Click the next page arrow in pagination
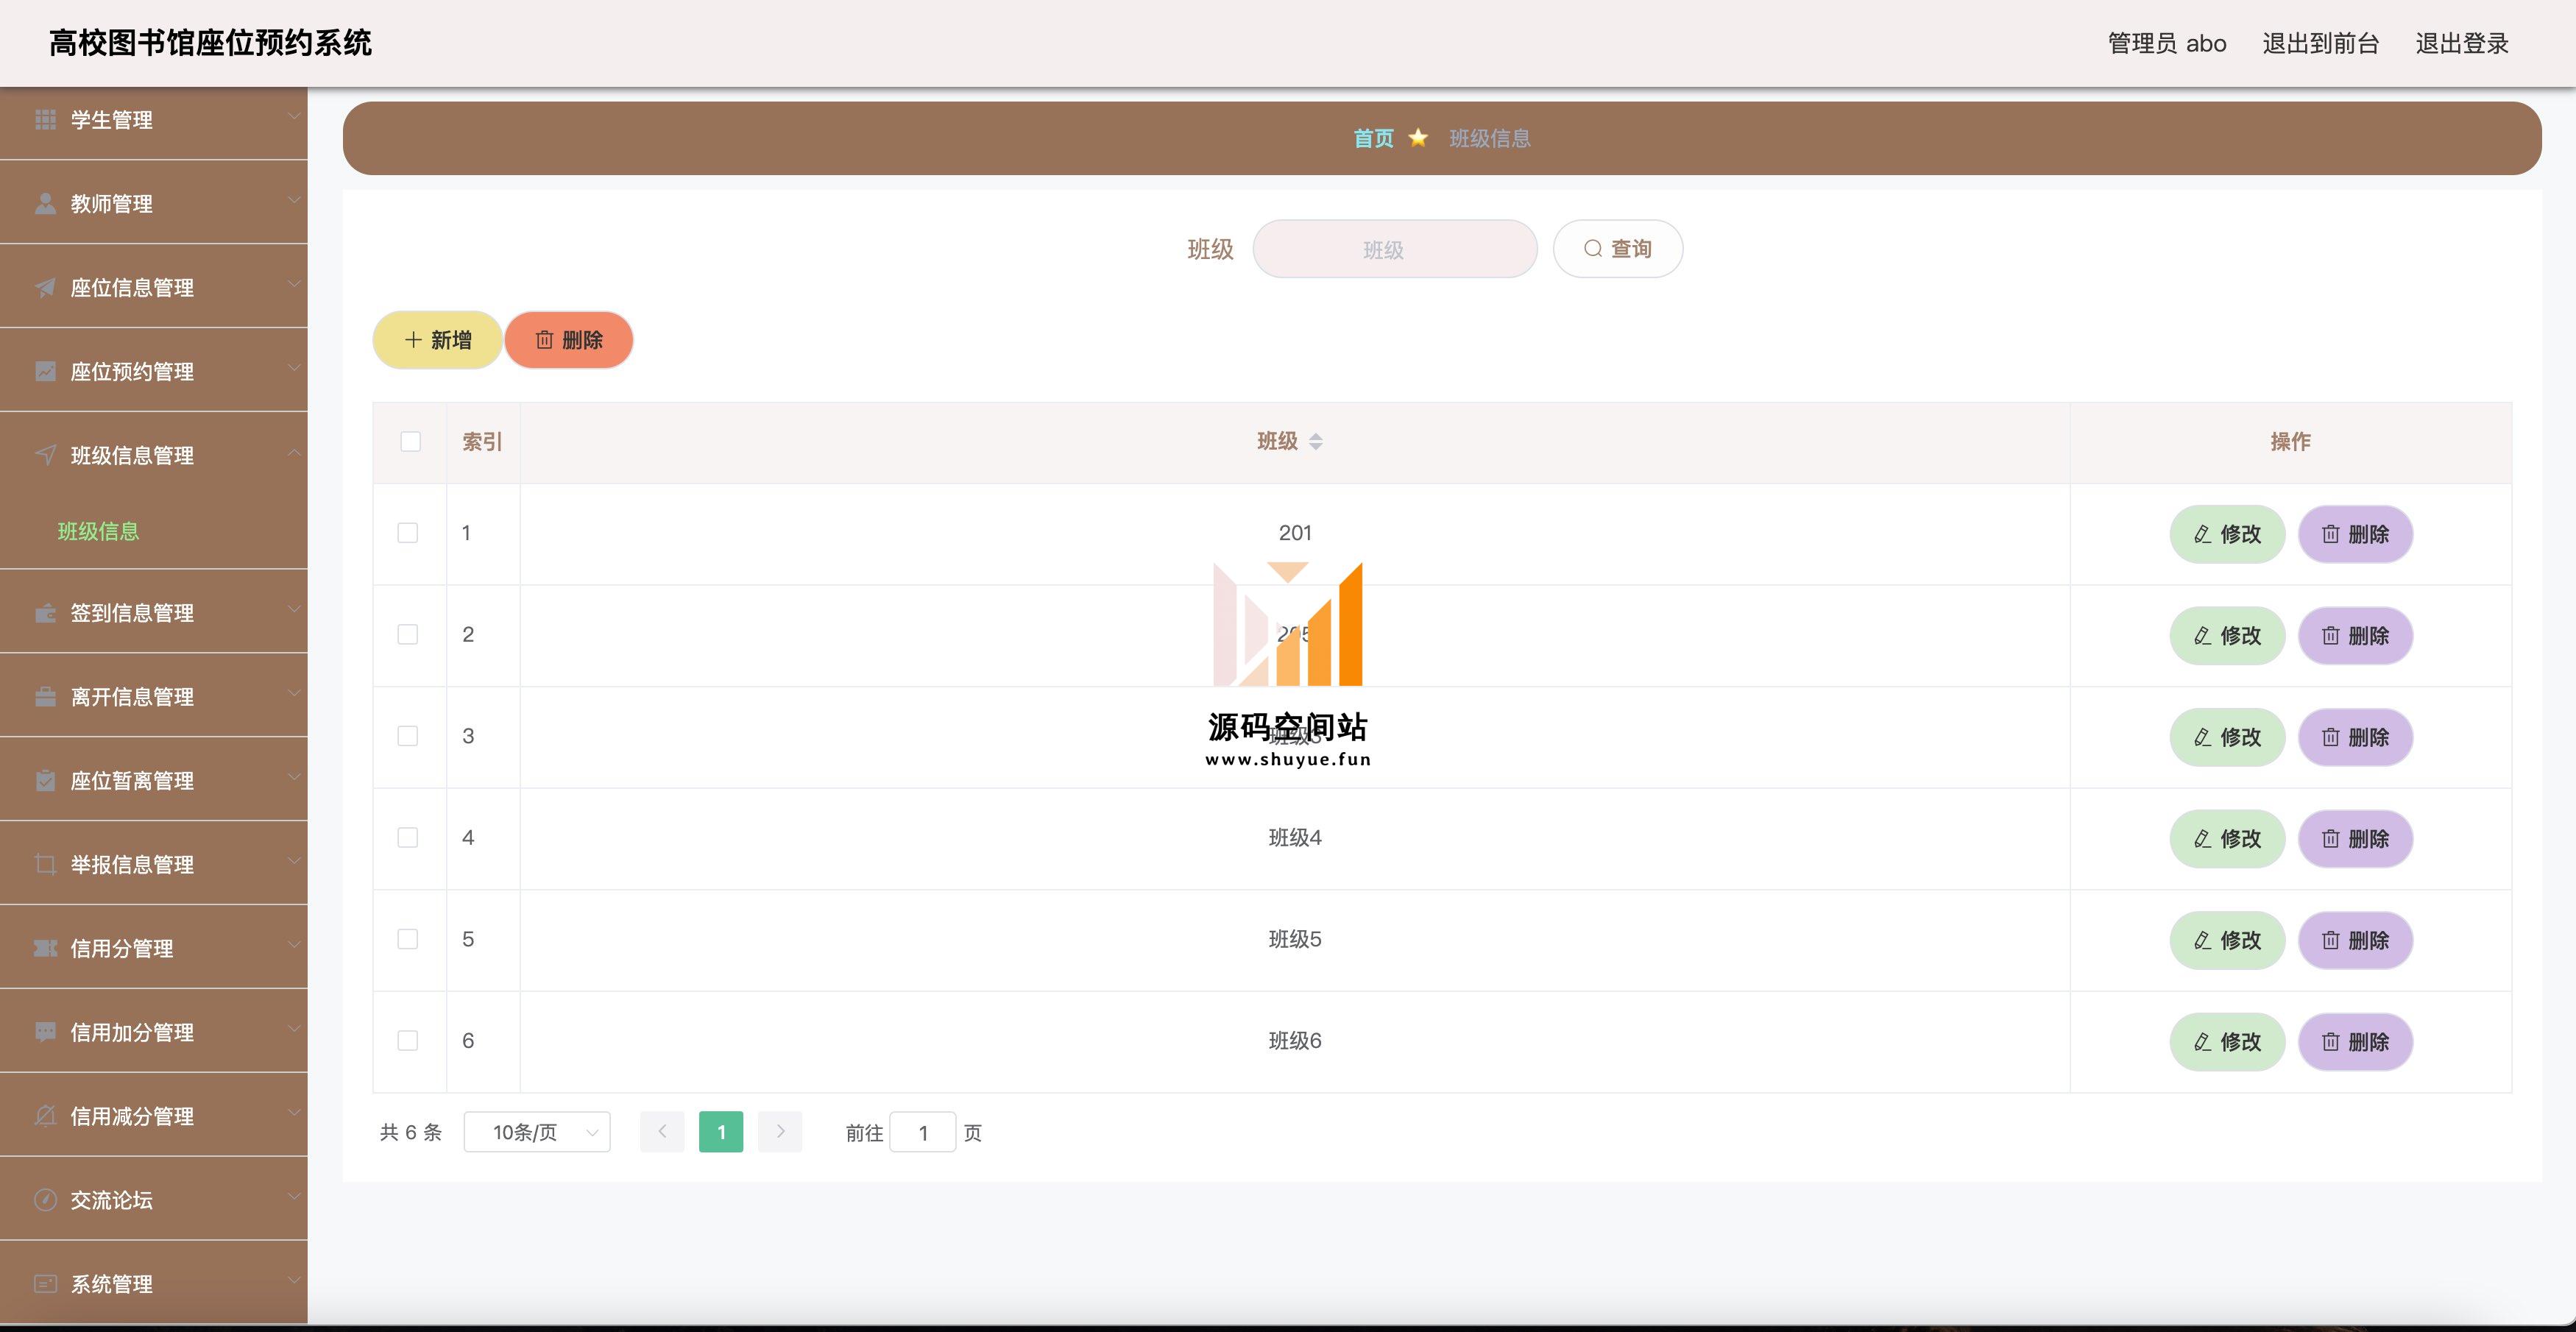This screenshot has width=2576, height=1332. point(780,1132)
